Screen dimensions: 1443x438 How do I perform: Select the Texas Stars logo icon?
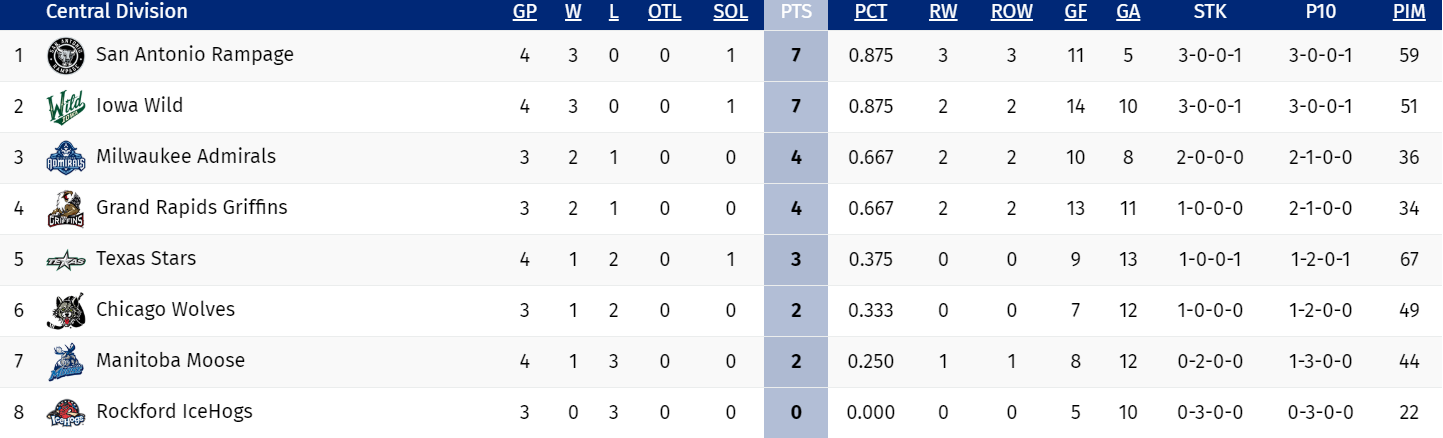click(x=66, y=260)
